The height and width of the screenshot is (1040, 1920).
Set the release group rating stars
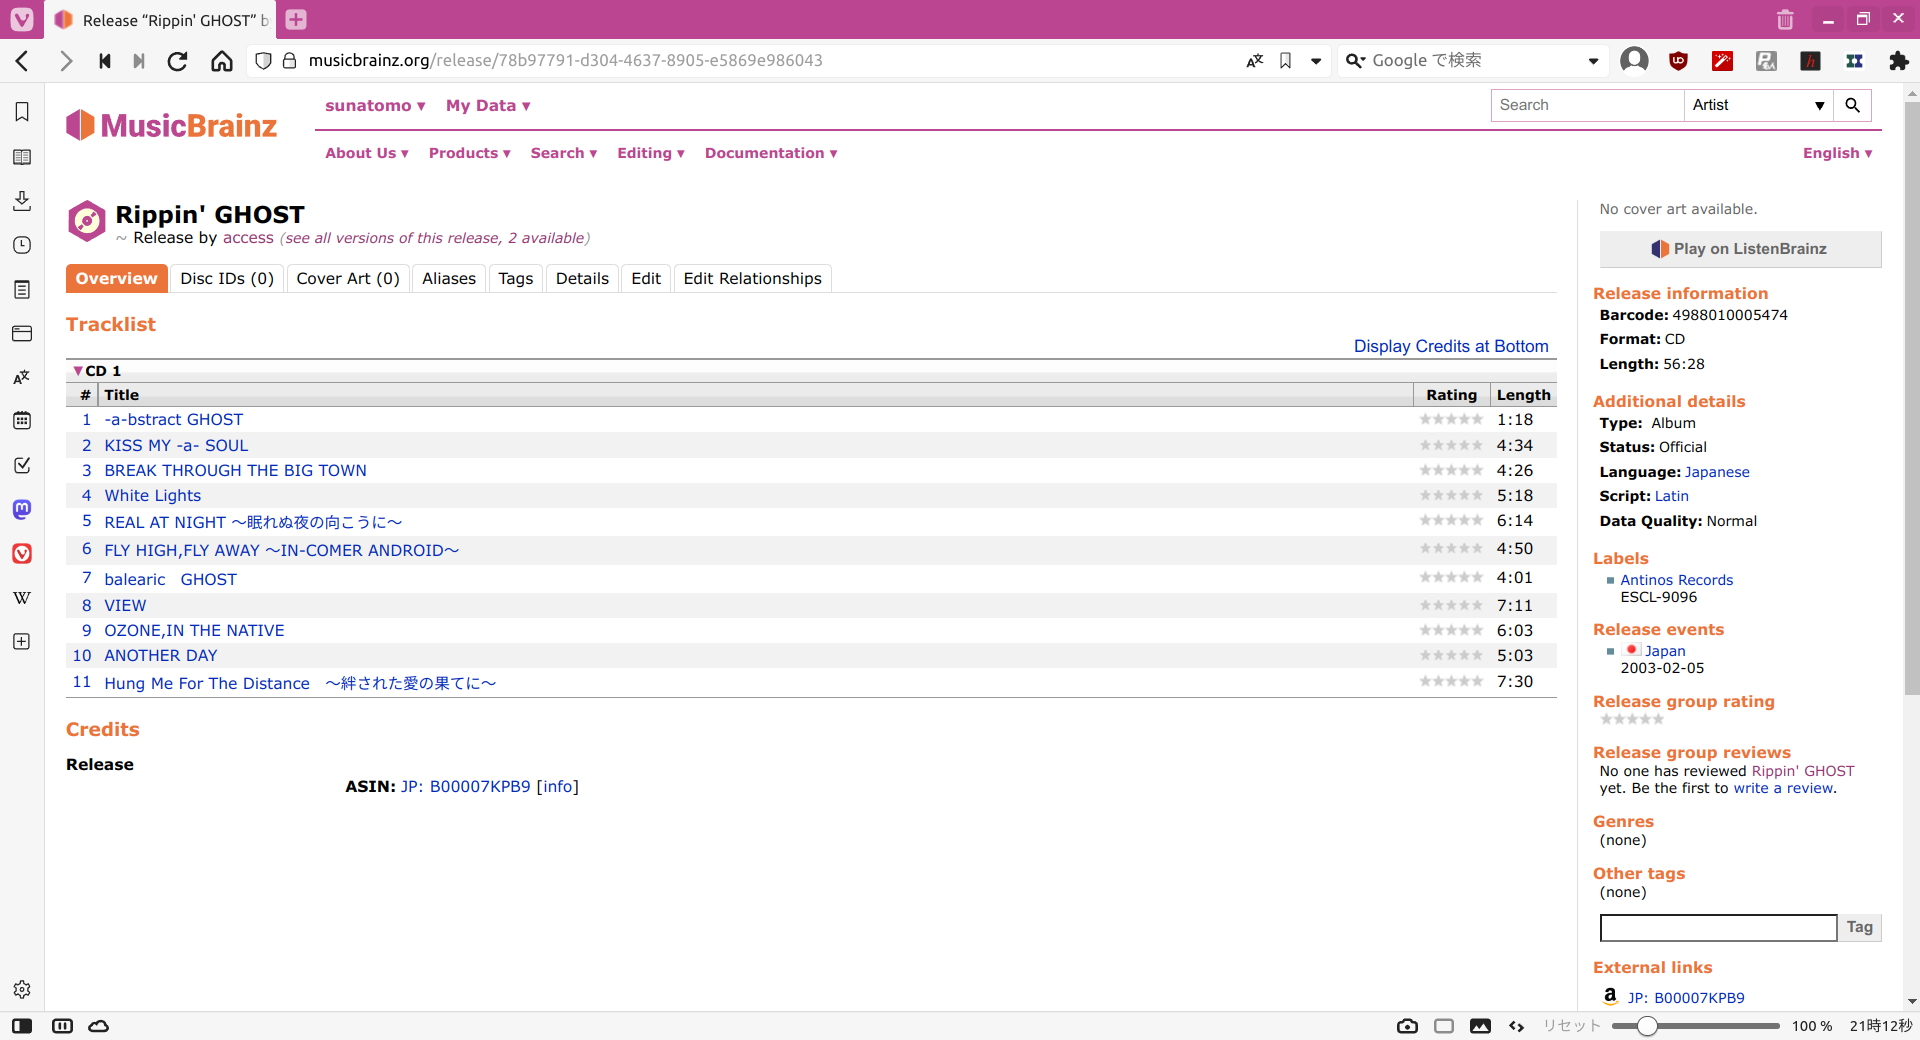pos(1632,719)
